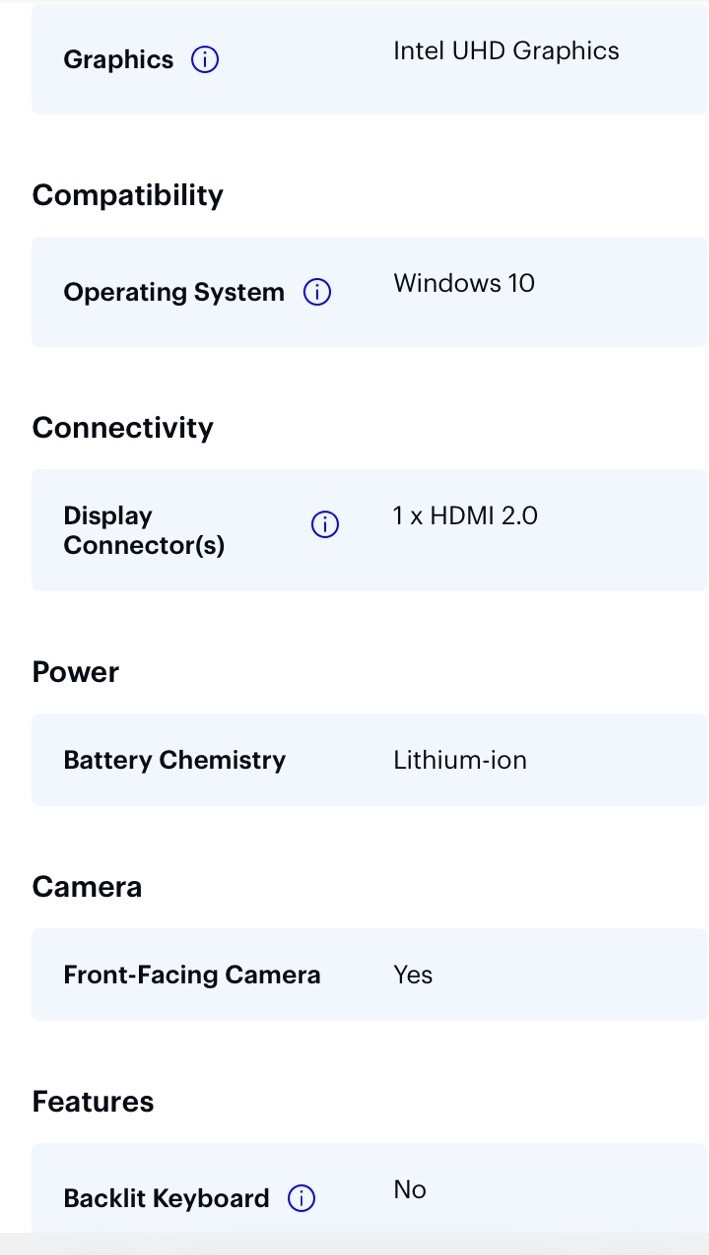Viewport: 709px width, 1255px height.
Task: Click the Features section heading
Action: pyautogui.click(x=93, y=1102)
